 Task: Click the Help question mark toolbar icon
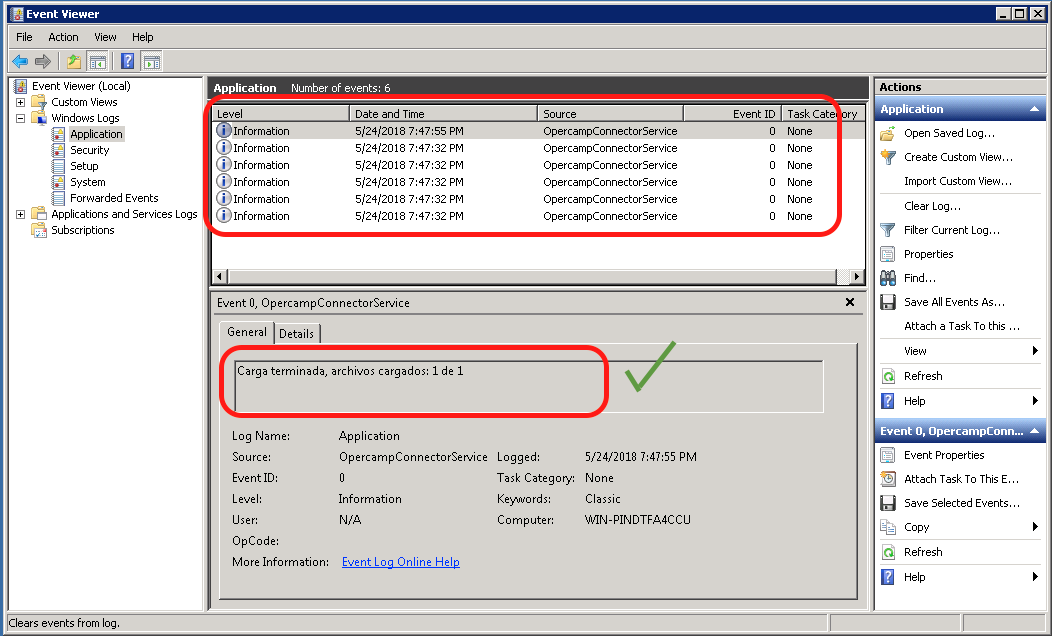[127, 61]
